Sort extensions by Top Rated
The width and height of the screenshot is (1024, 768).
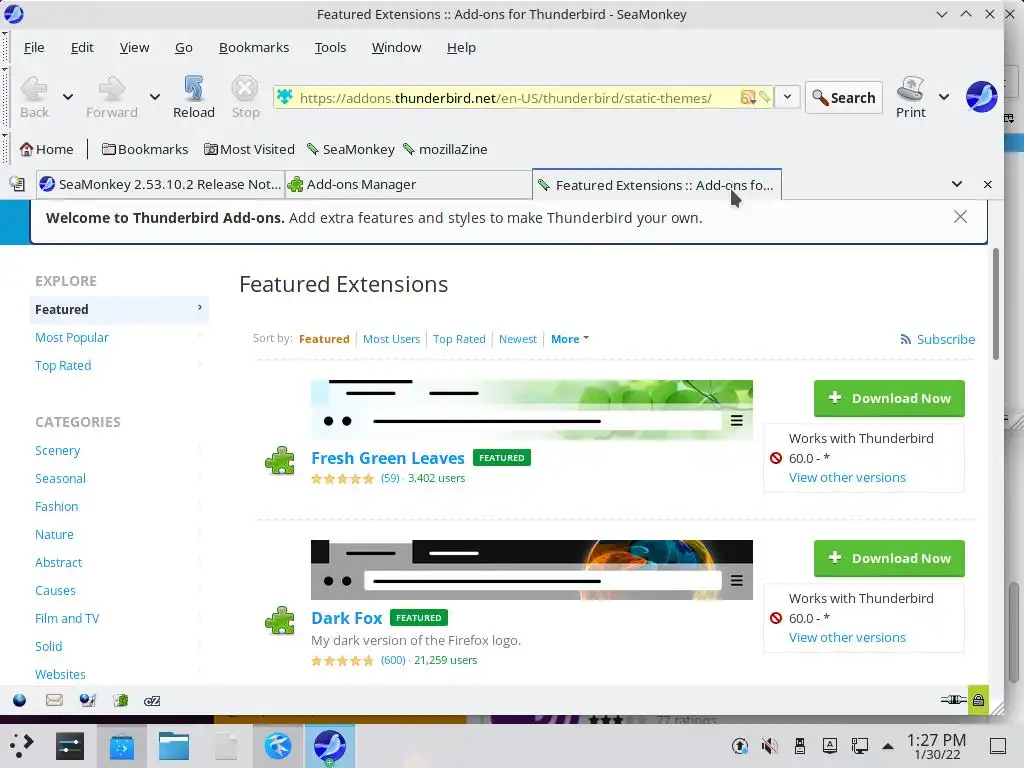(459, 339)
